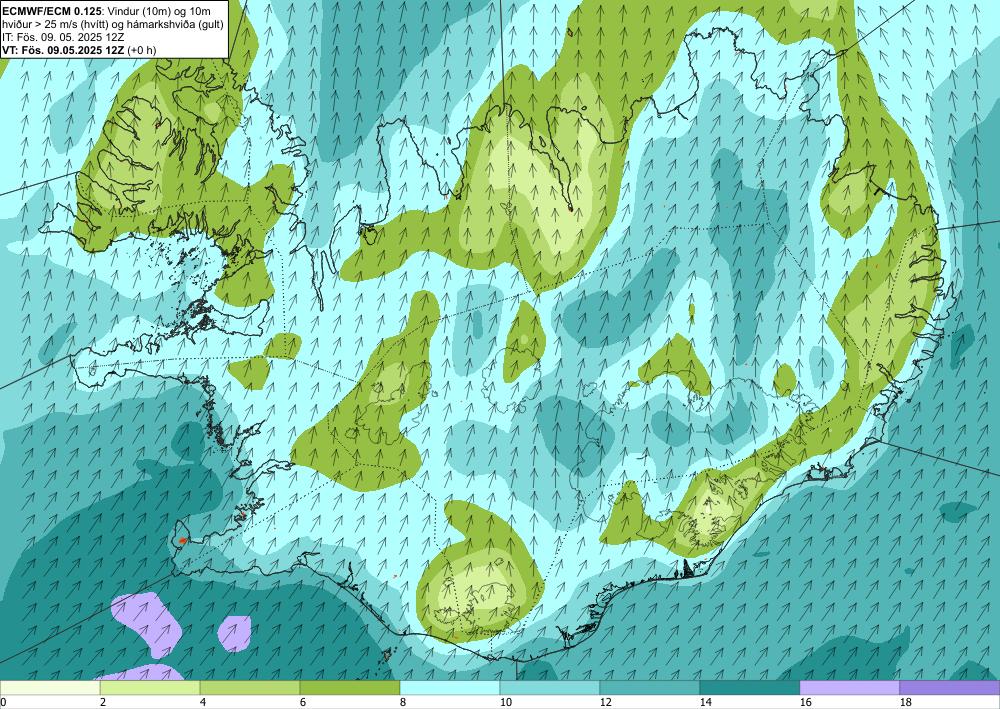Select the olive green 6–8 m/s legend swatch
Screen dimensions: 1000x709
pos(350,688)
